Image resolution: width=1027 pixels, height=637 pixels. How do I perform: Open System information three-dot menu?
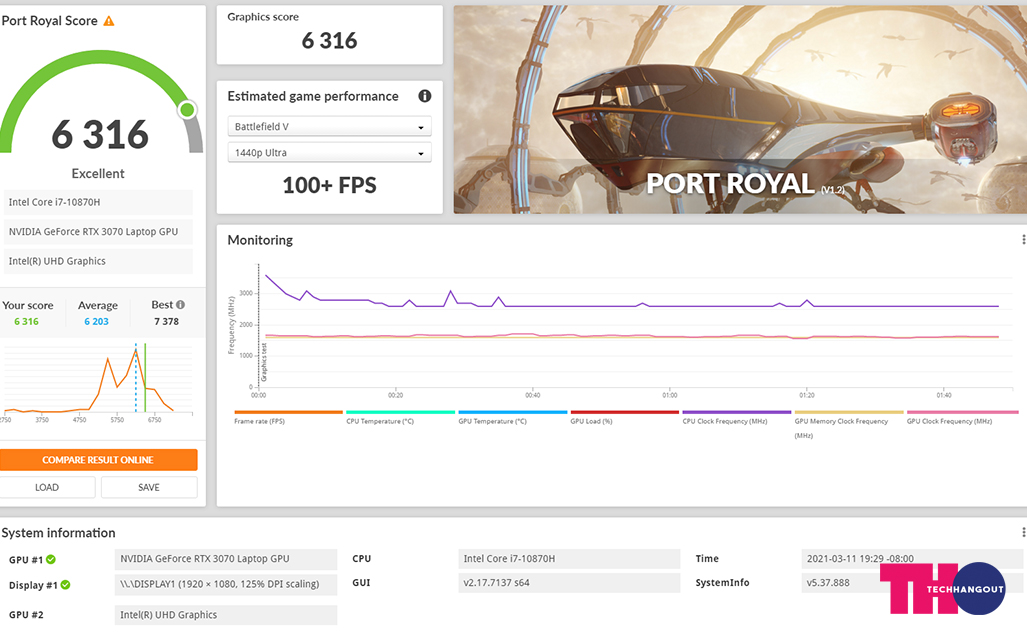1023,532
